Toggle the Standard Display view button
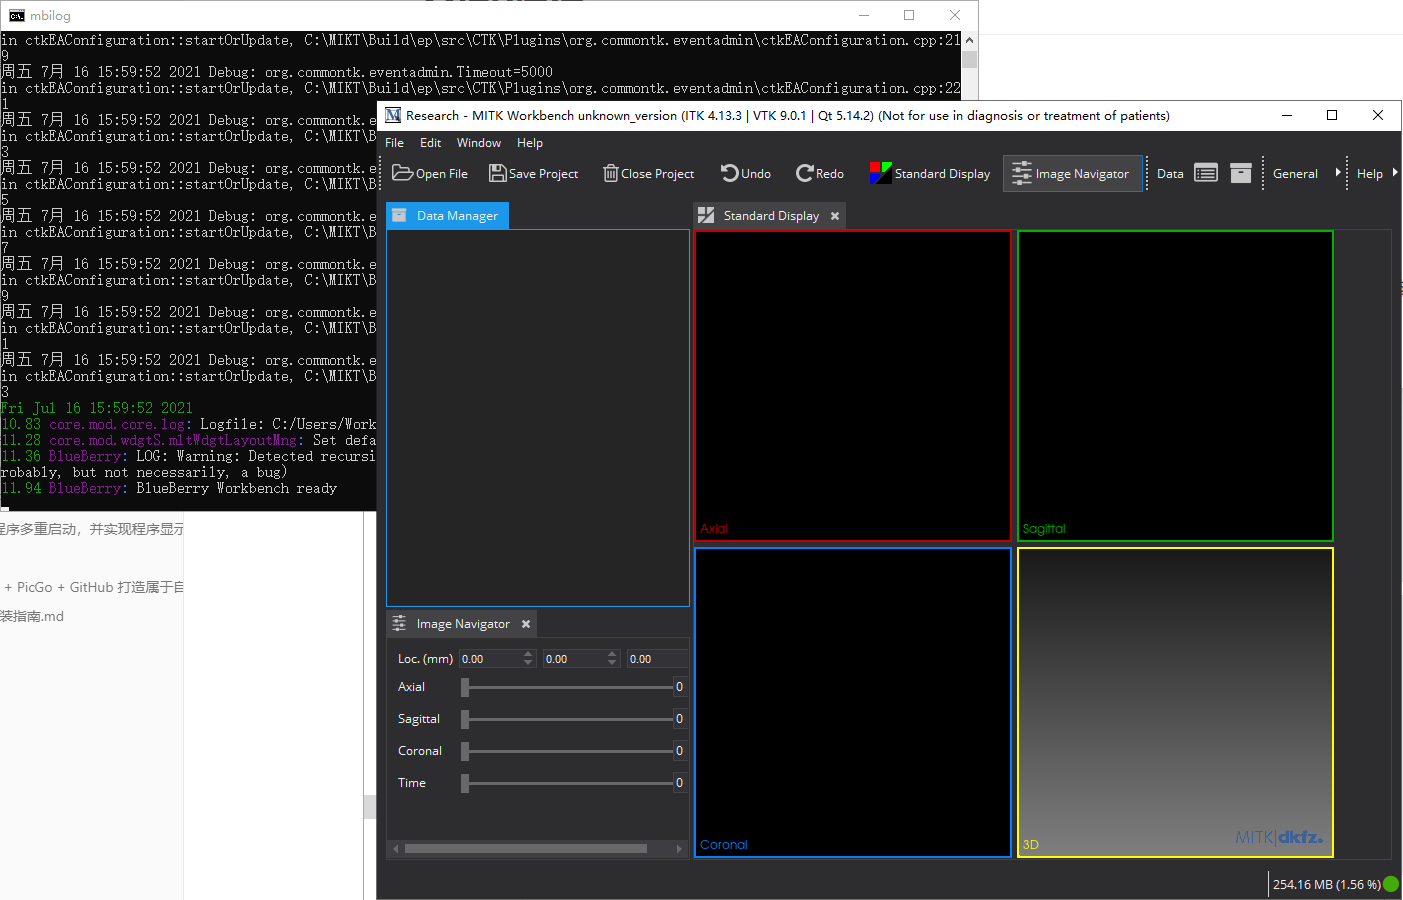Viewport: 1403px width, 900px height. click(929, 173)
